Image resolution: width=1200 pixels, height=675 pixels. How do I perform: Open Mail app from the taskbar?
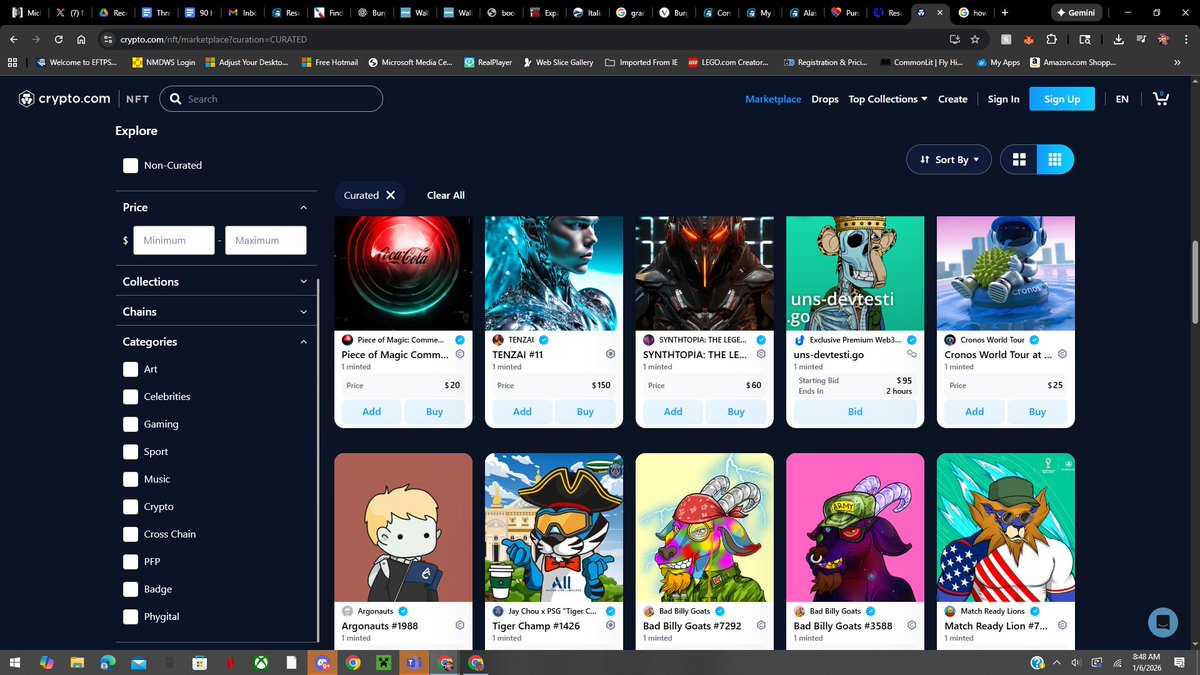138,662
